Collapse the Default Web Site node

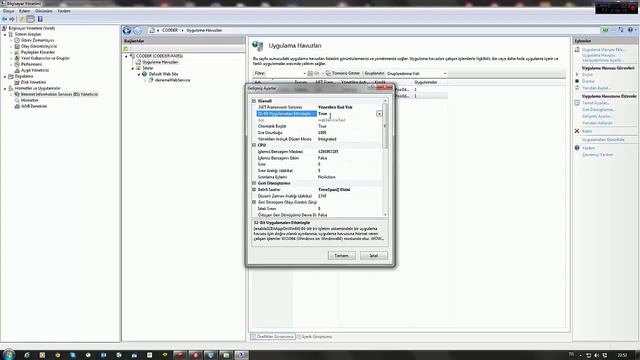139,74
